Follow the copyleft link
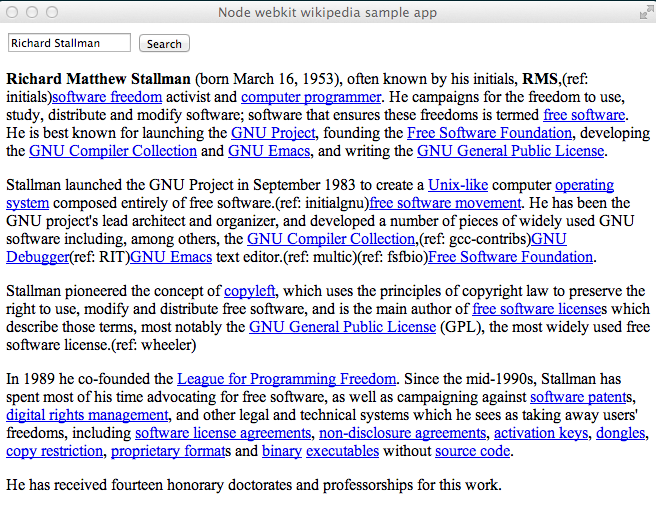The height and width of the screenshot is (522, 656). click(x=249, y=291)
